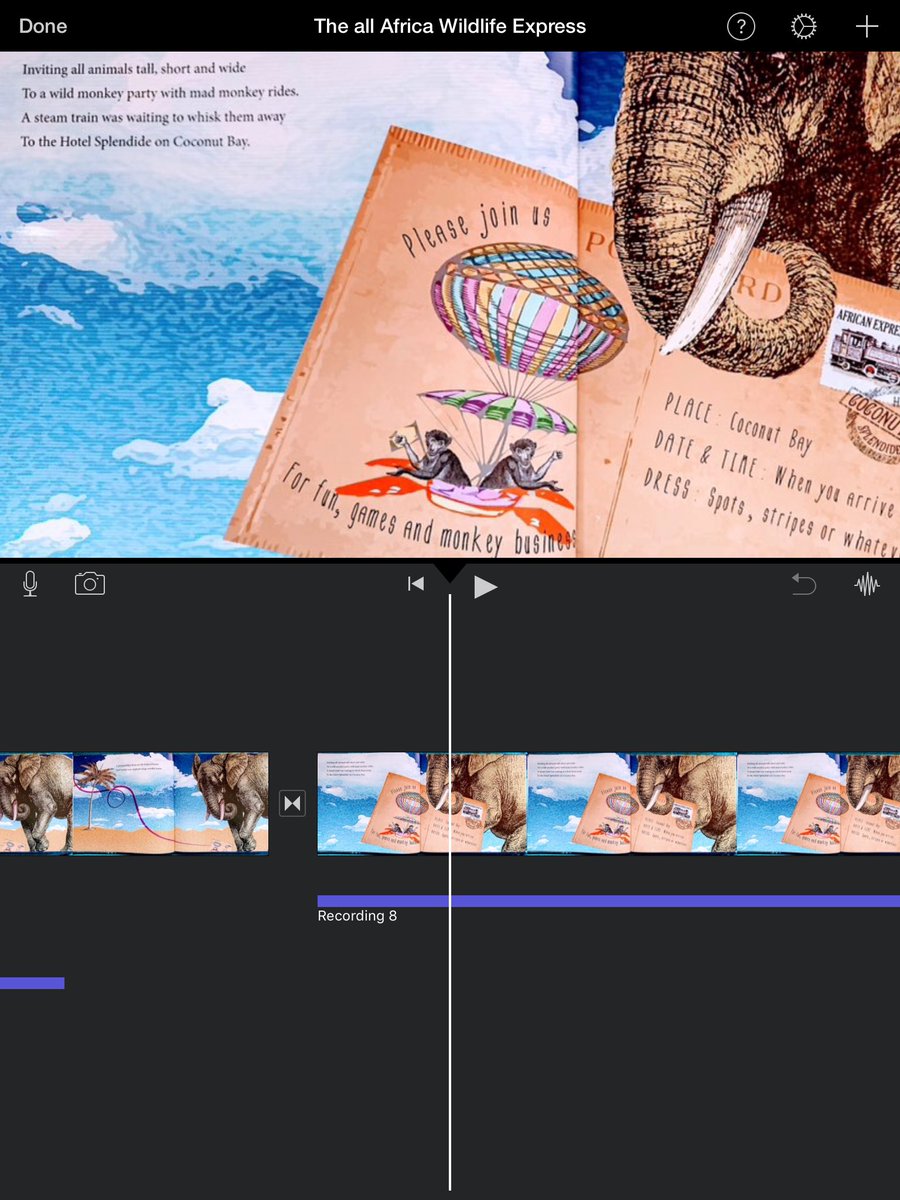
Task: Select the palm tree beach video clip
Action: pos(134,803)
